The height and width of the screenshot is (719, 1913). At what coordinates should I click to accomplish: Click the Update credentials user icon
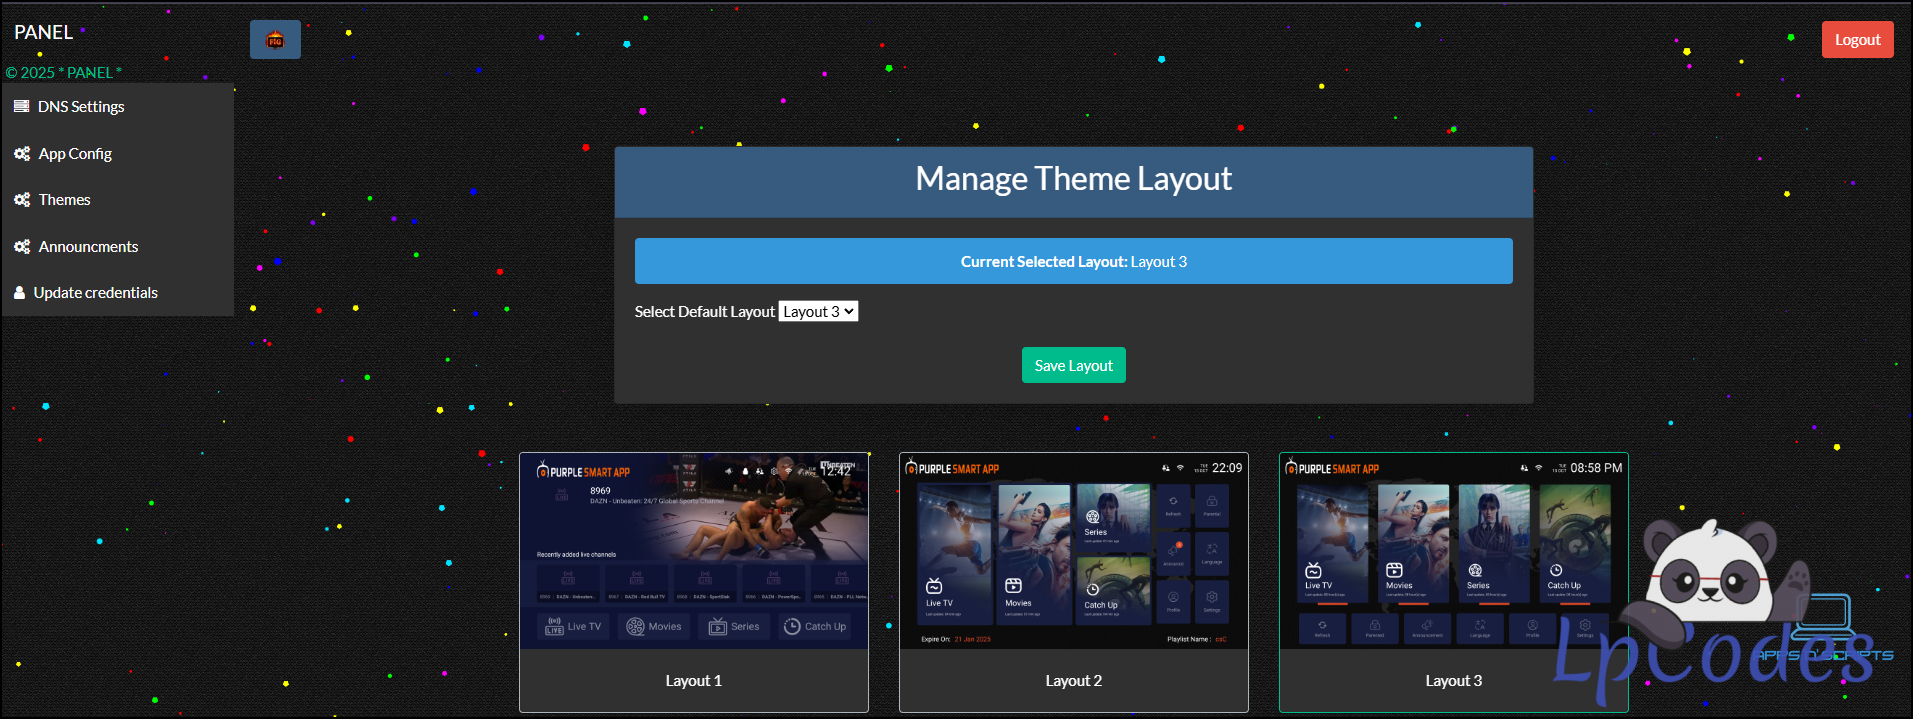click(19, 293)
